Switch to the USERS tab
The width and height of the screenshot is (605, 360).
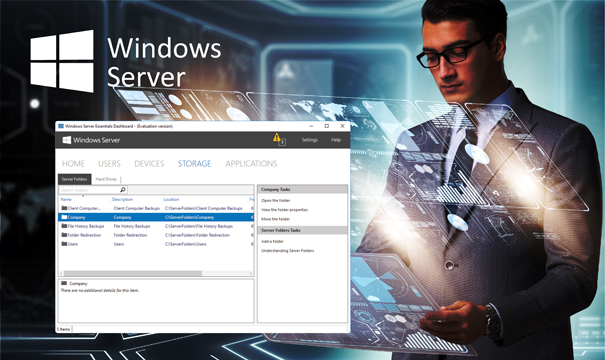[109, 164]
